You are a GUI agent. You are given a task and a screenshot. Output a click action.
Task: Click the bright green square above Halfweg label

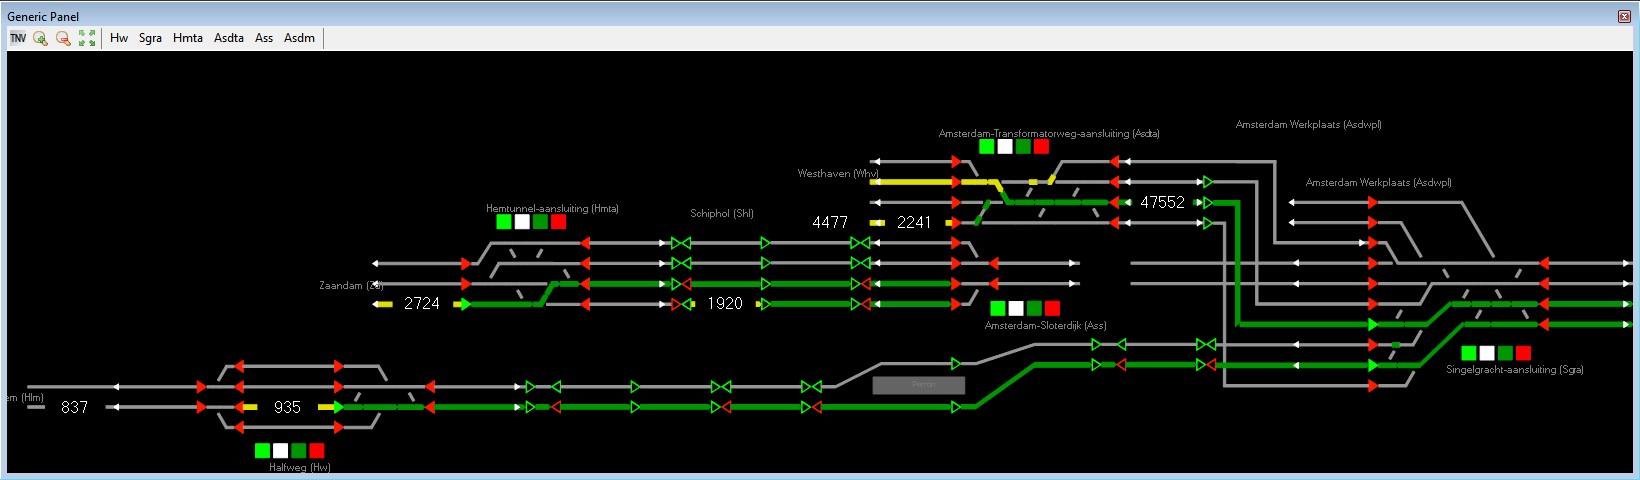(x=263, y=451)
